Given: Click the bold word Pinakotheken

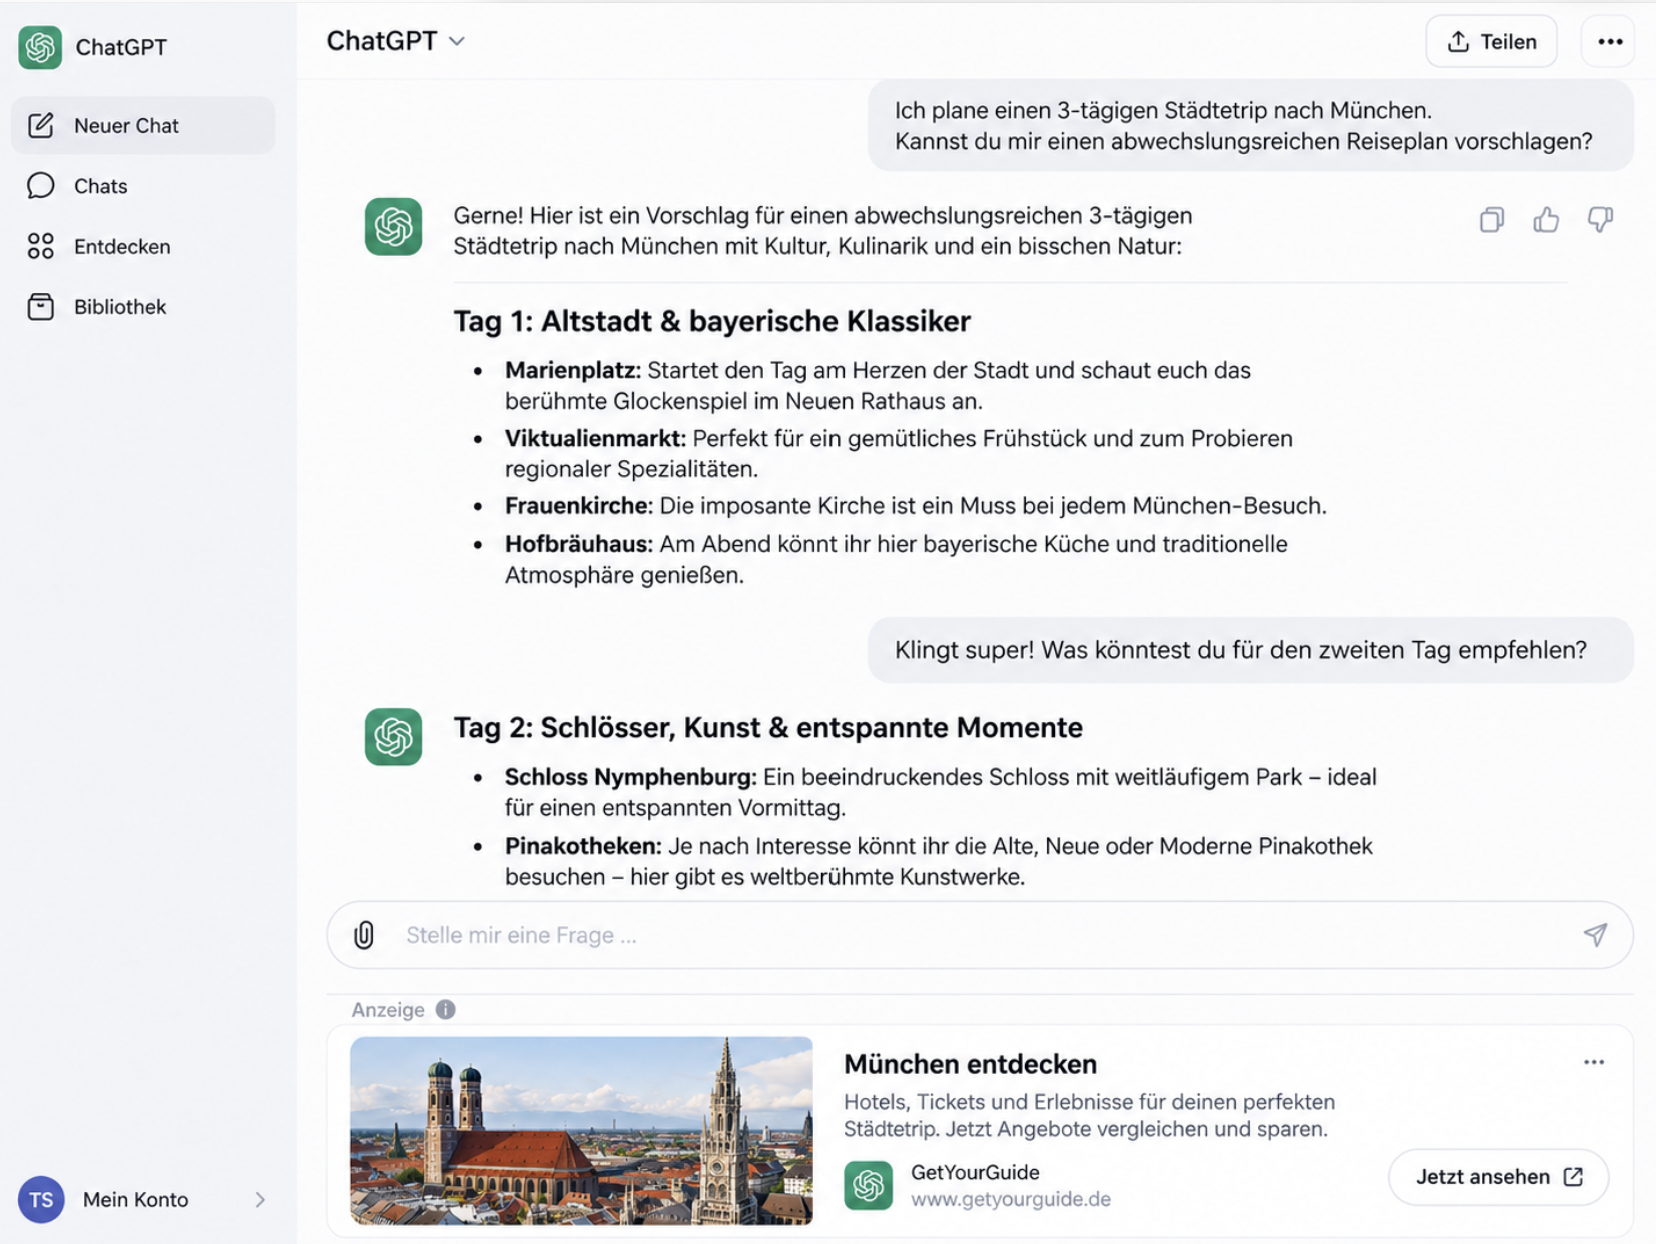Looking at the screenshot, I should point(583,846).
